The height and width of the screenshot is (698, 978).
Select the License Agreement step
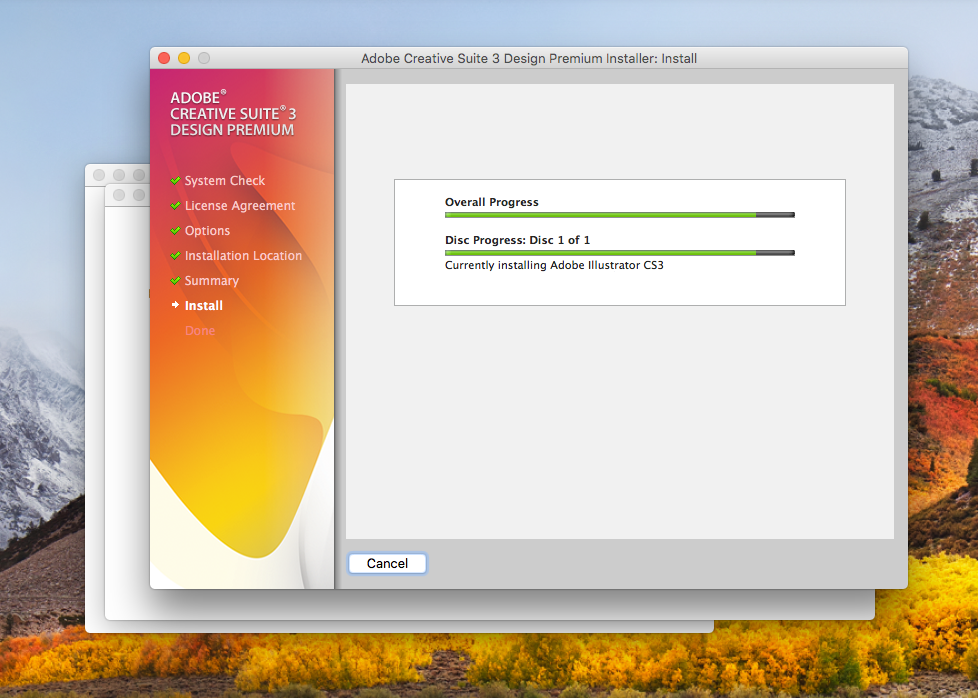(x=240, y=205)
